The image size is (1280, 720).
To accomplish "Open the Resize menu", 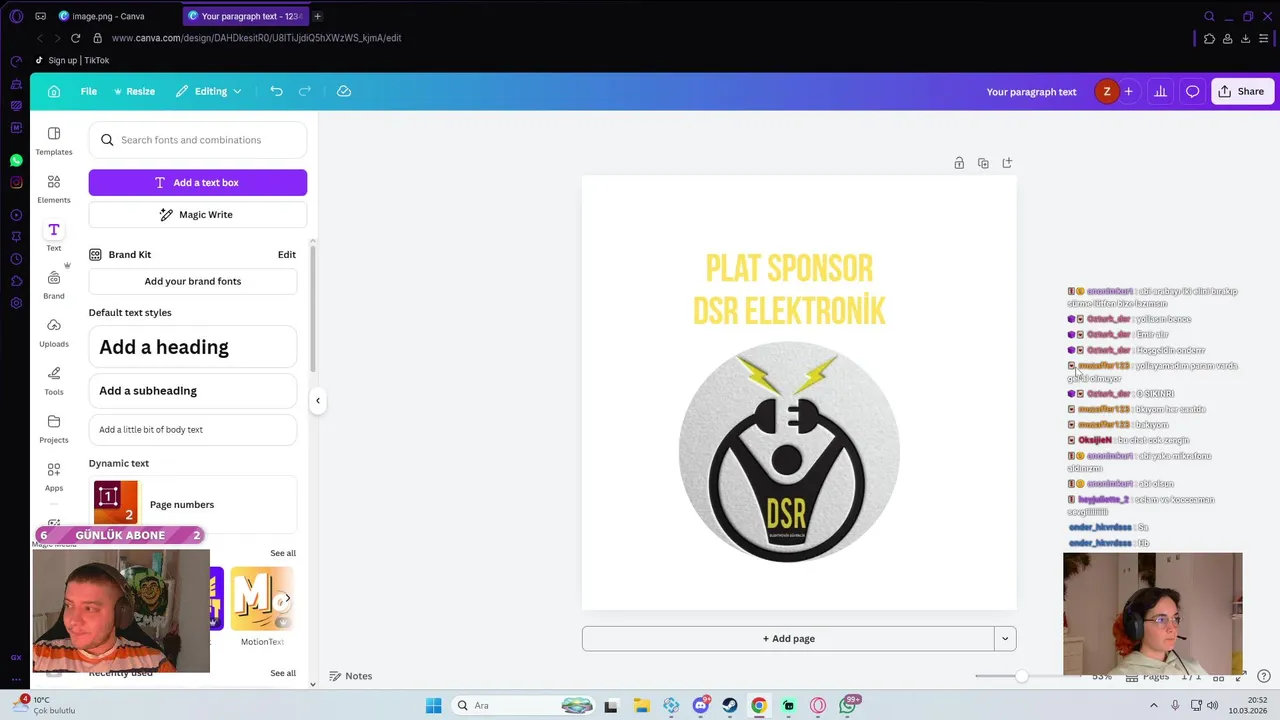I will [x=134, y=91].
